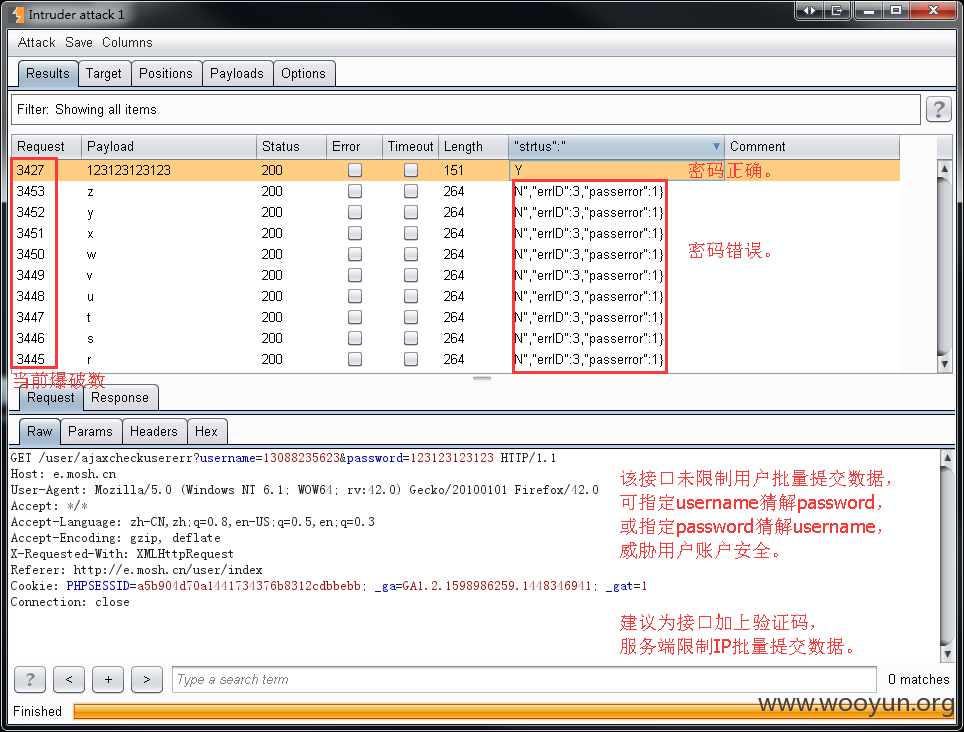This screenshot has height=732, width=964.
Task: Toggle Error checkbox in row 3450
Action: coord(355,254)
